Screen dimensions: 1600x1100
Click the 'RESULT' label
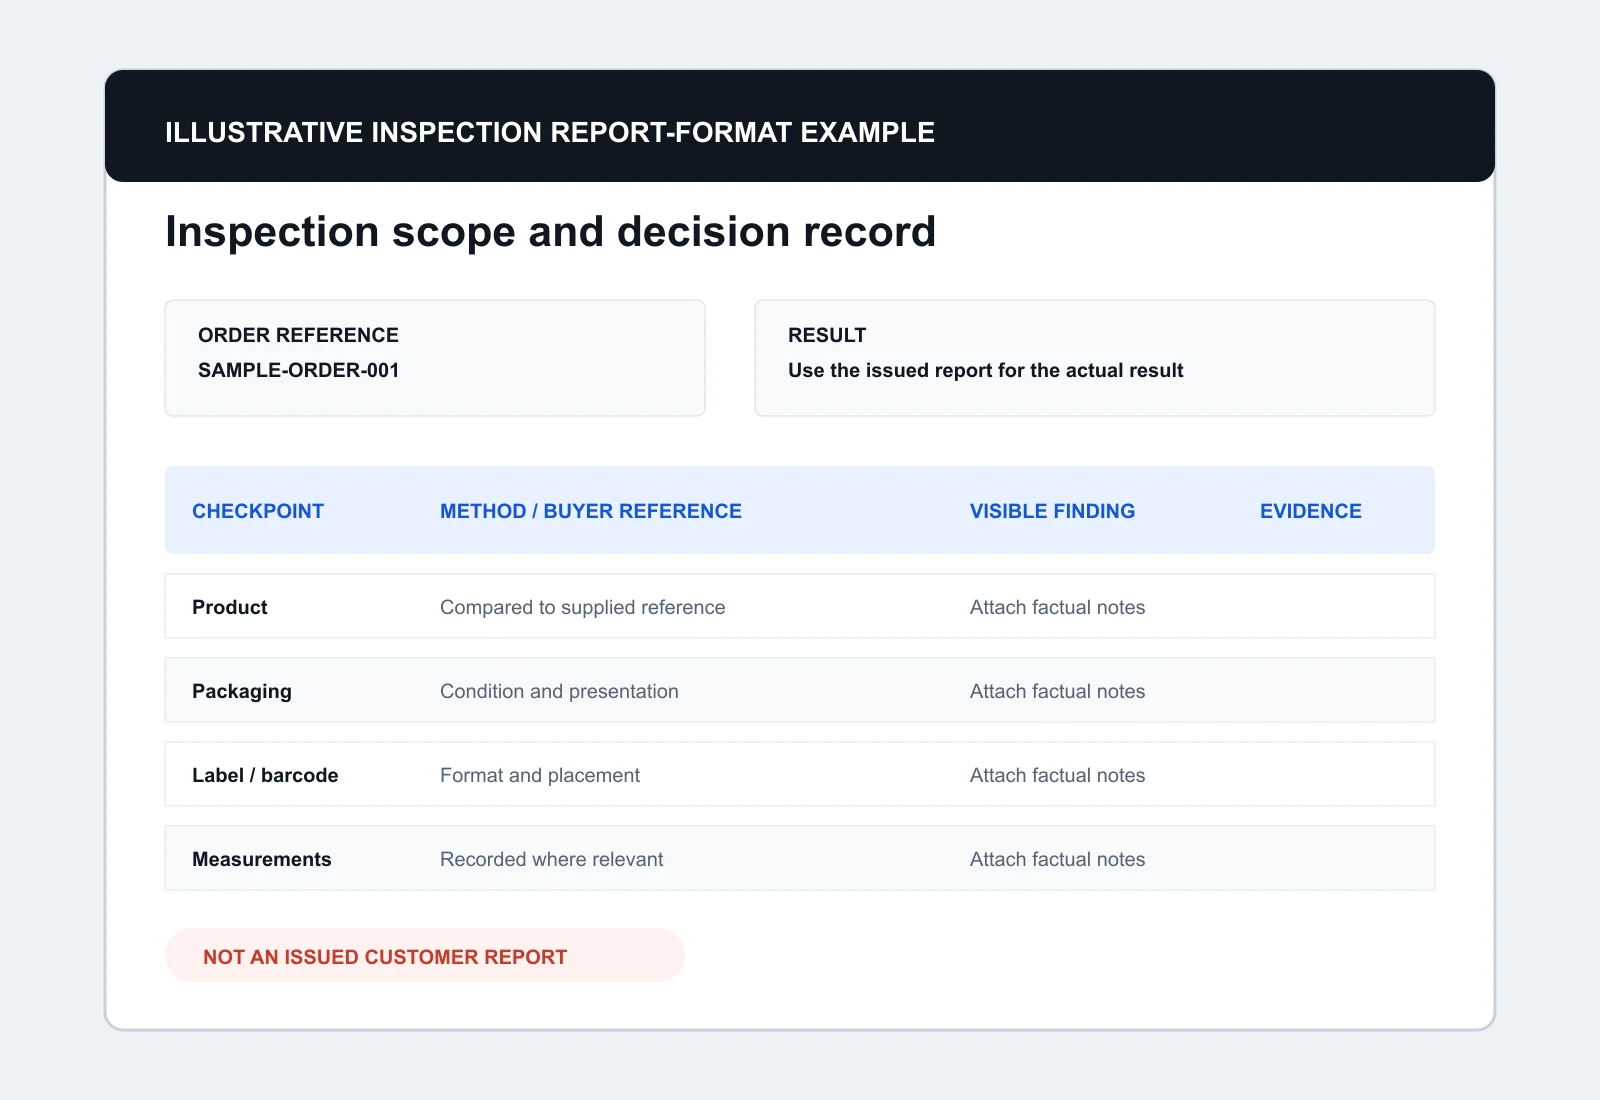[x=827, y=335]
